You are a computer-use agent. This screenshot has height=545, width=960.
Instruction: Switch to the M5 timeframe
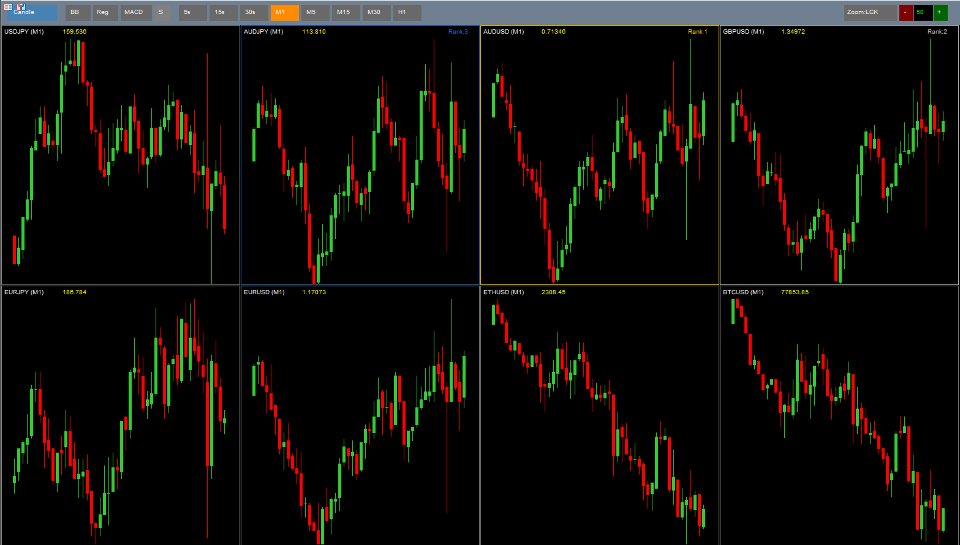[x=315, y=13]
